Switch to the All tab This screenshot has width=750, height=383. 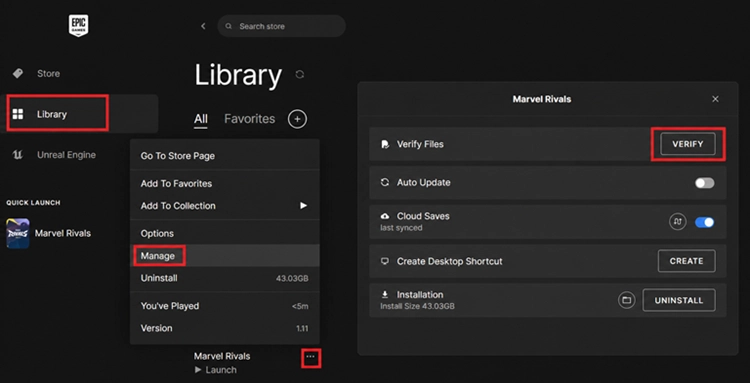click(201, 119)
